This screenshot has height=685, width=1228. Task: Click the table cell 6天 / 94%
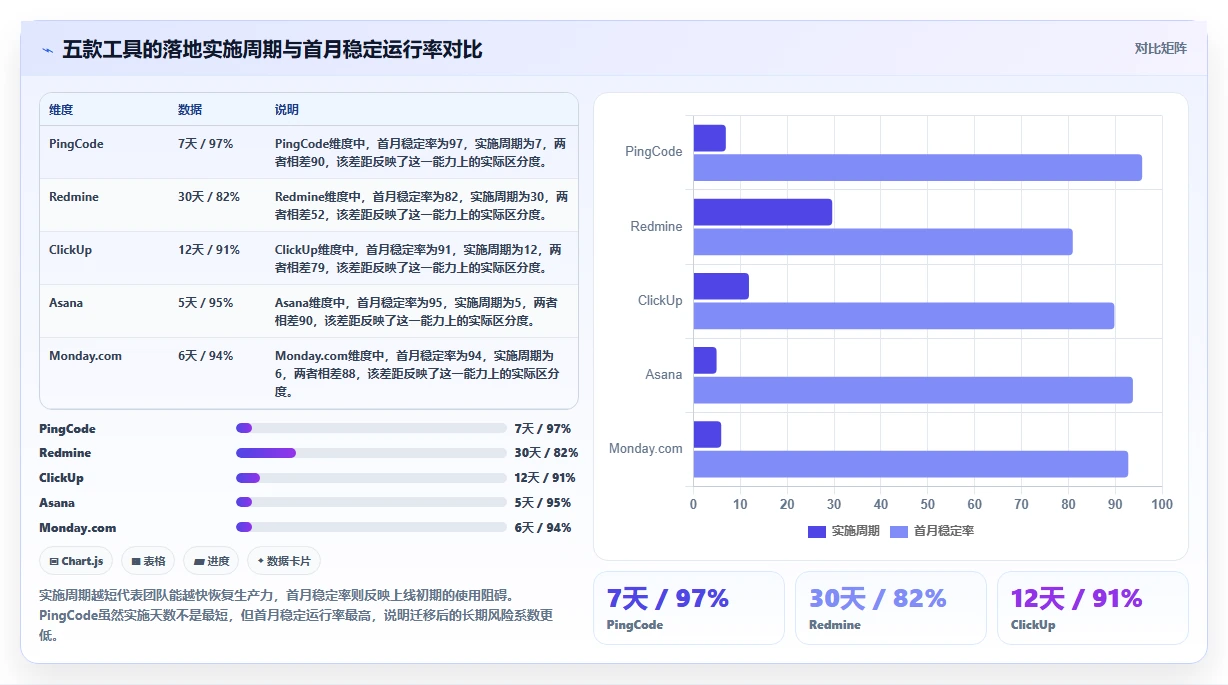205,356
